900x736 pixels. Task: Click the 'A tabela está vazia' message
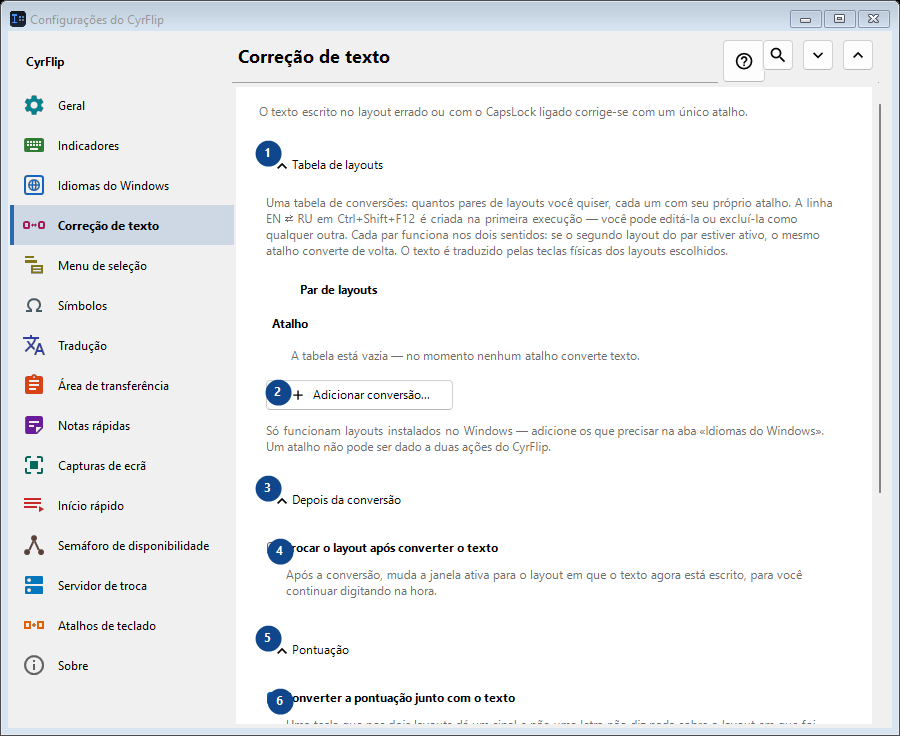point(465,356)
